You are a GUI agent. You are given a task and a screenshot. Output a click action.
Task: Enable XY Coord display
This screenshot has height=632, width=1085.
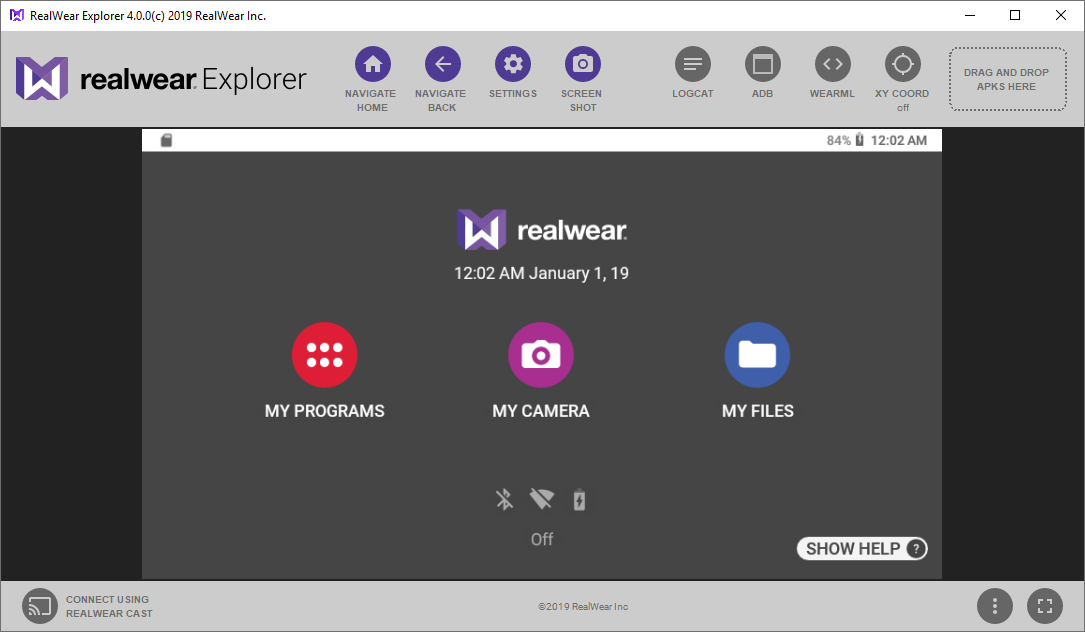pyautogui.click(x=902, y=62)
